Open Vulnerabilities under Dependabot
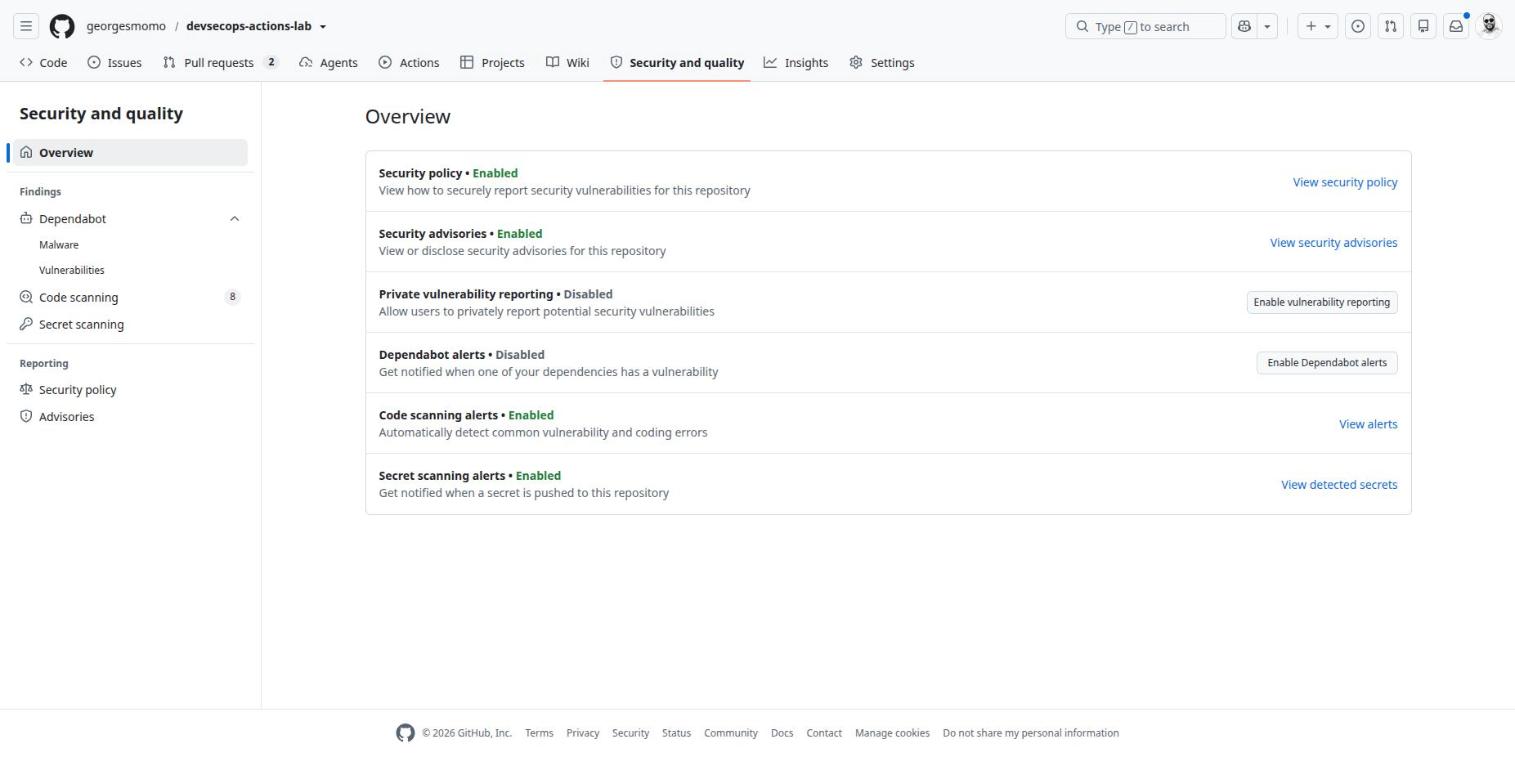The image size is (1515, 784). point(72,270)
